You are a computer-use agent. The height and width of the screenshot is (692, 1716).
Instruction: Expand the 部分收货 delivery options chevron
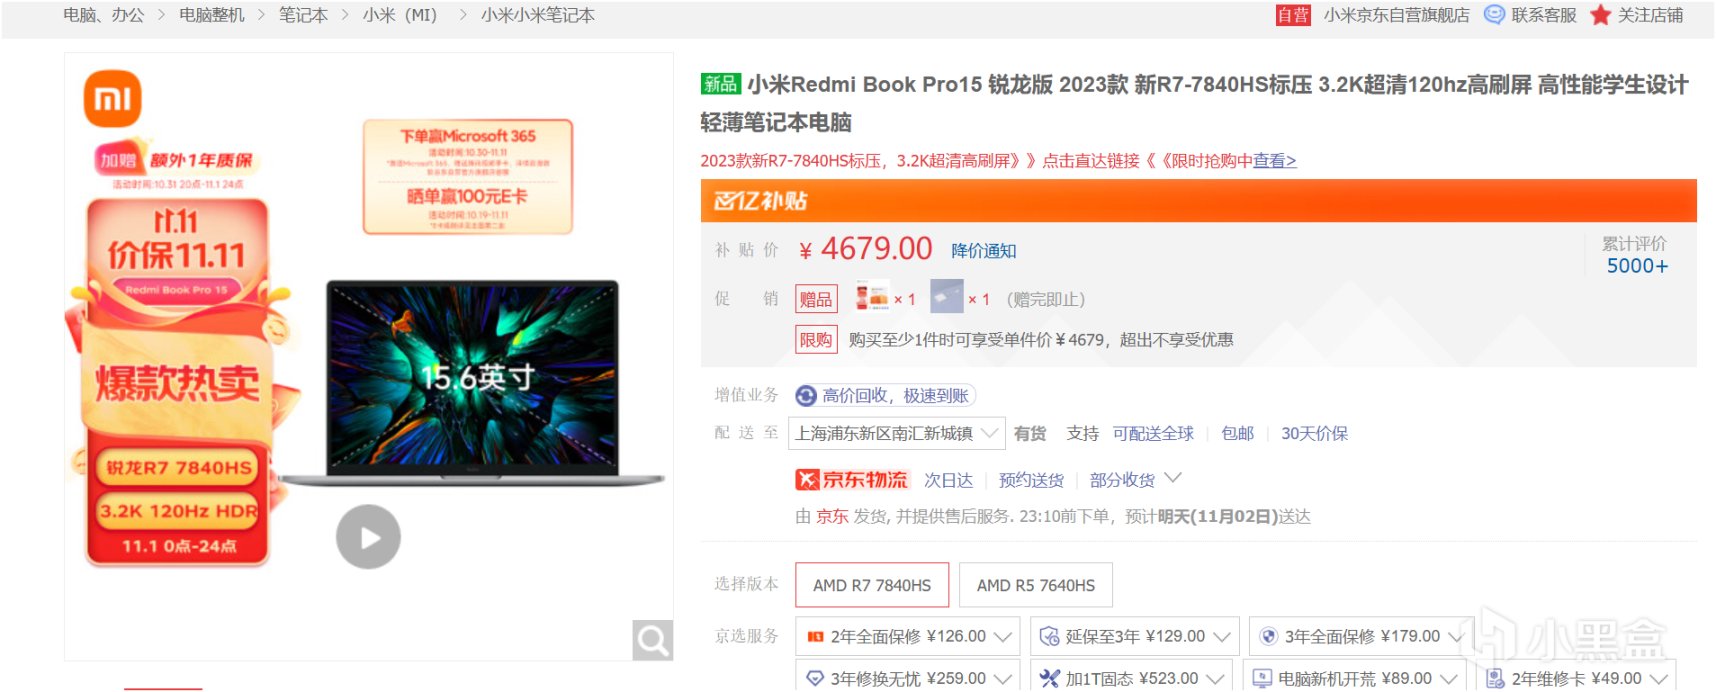[1174, 478]
